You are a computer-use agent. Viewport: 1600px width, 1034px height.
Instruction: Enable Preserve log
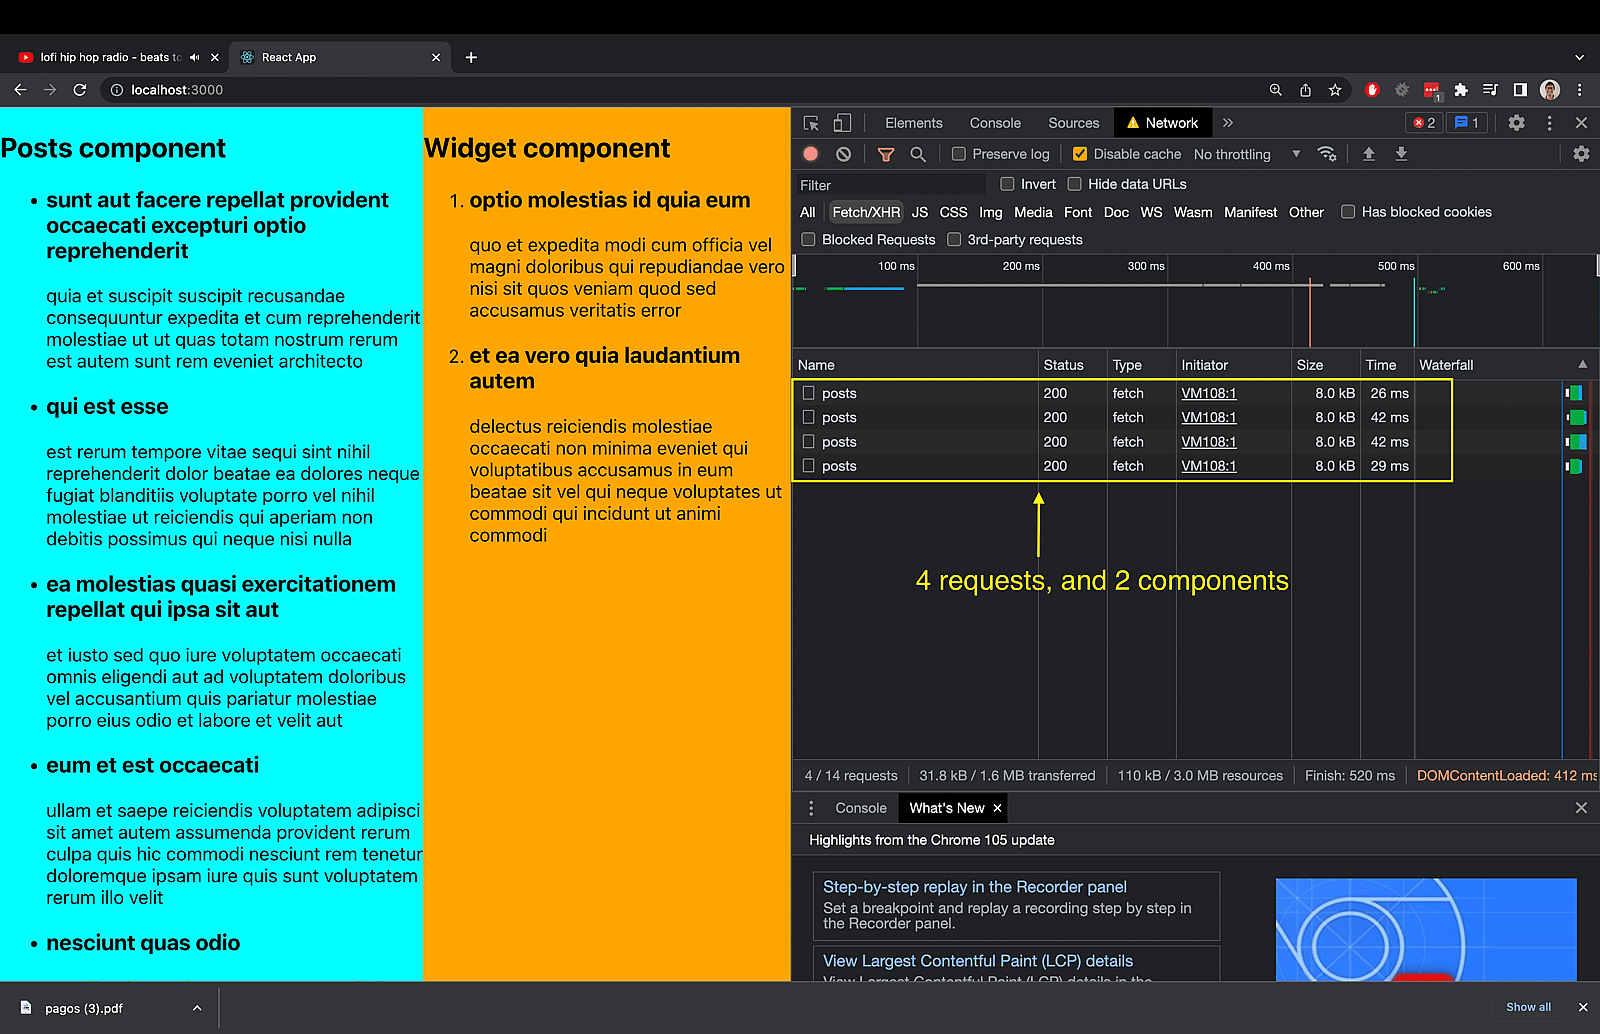(958, 153)
